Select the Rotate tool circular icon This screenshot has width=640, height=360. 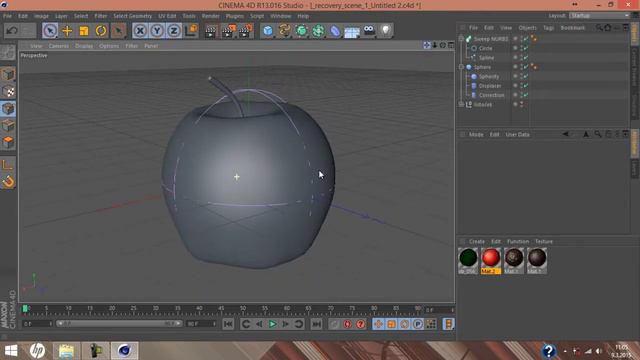(x=101, y=31)
